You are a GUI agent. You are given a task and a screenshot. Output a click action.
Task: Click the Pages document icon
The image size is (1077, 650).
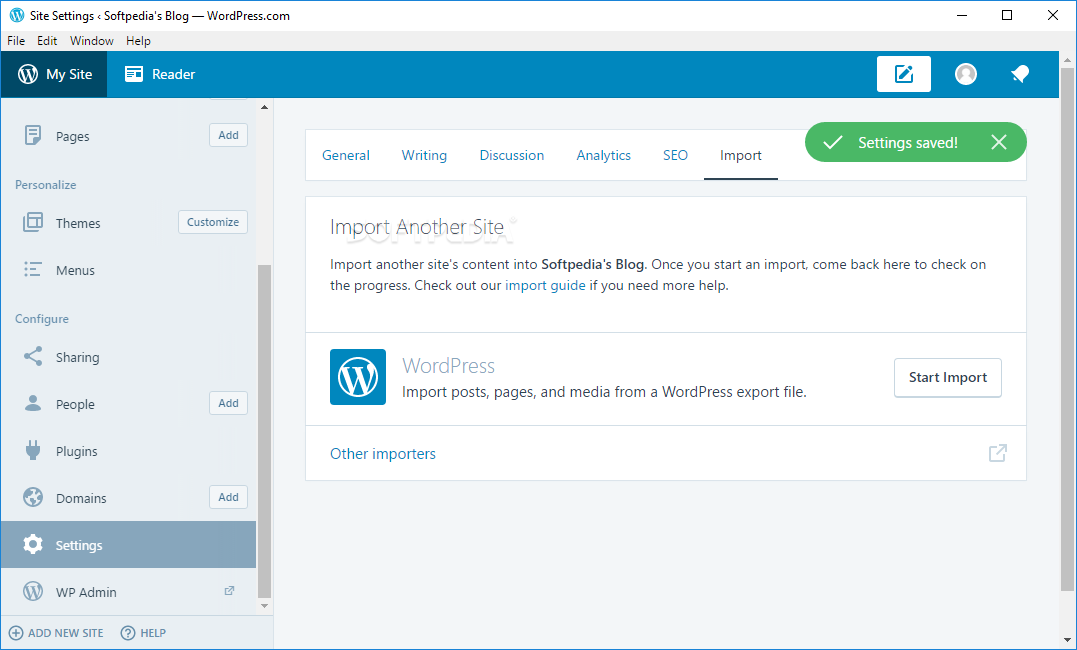click(x=32, y=135)
